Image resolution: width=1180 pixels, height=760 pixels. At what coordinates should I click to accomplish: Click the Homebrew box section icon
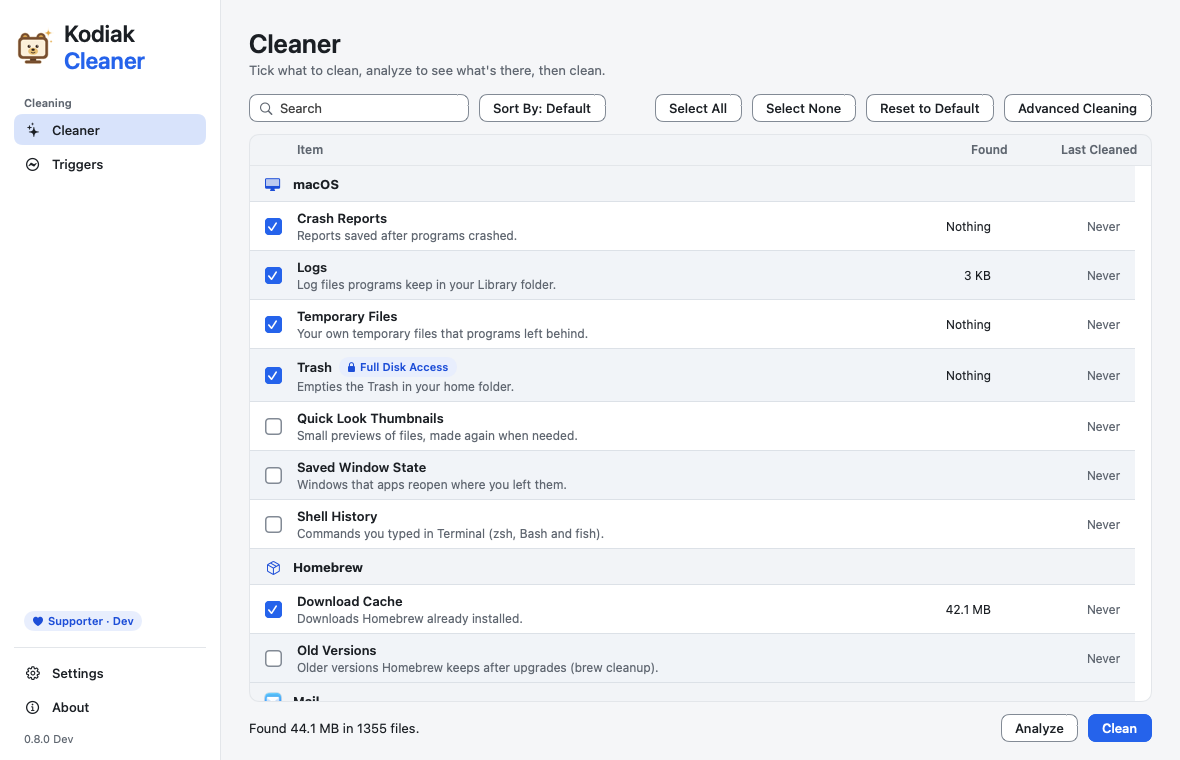point(273,567)
